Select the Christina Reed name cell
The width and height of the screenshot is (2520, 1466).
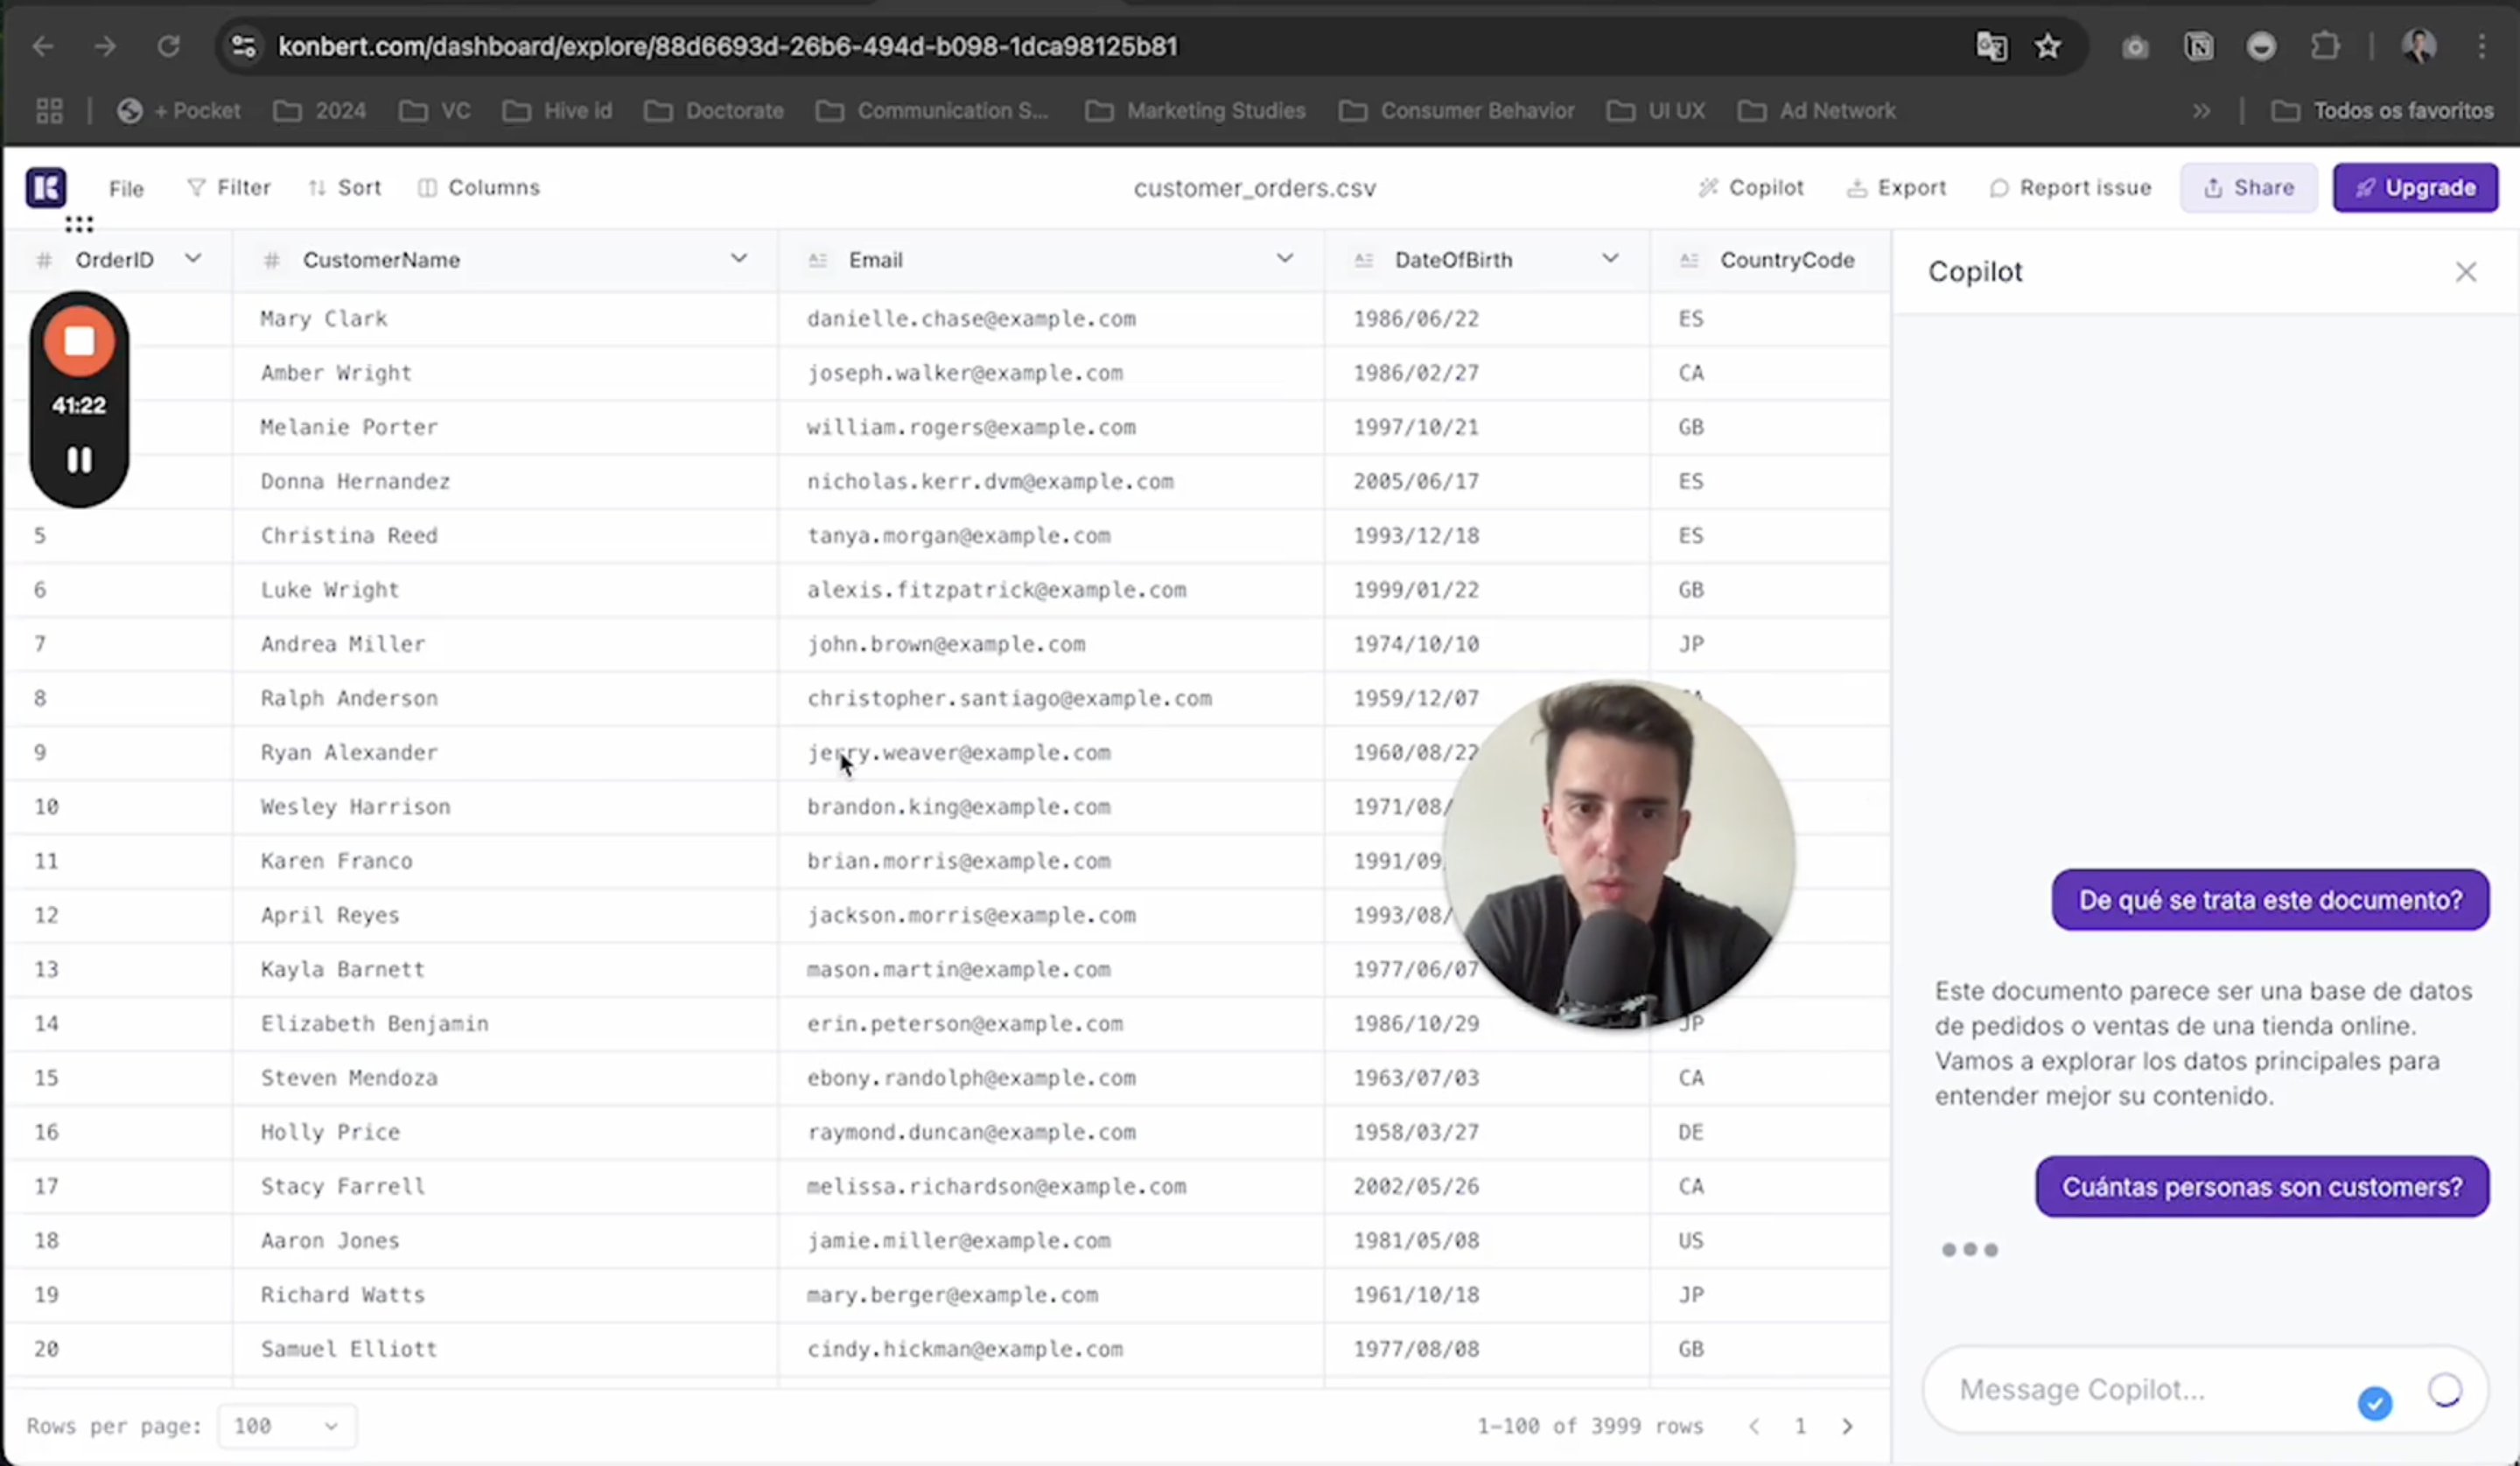tap(505, 535)
